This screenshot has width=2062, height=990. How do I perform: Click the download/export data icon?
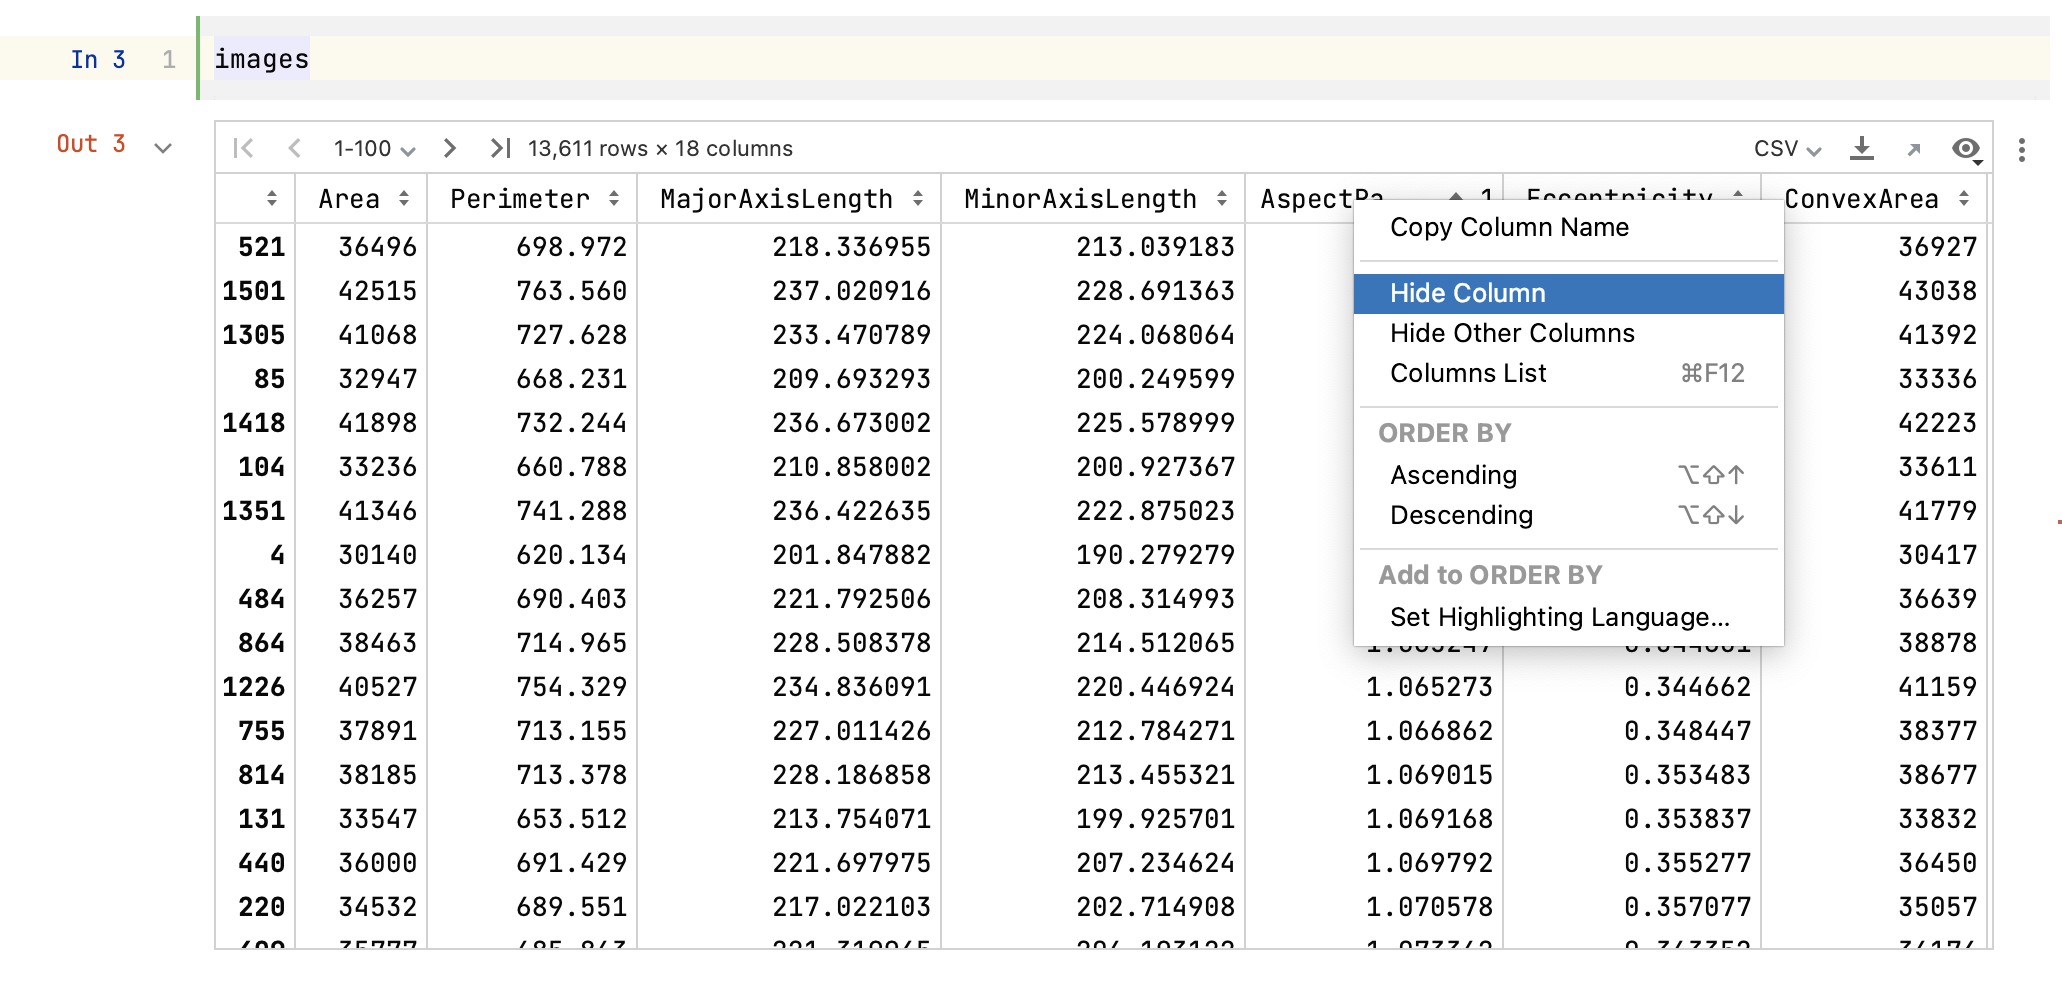click(x=1861, y=148)
